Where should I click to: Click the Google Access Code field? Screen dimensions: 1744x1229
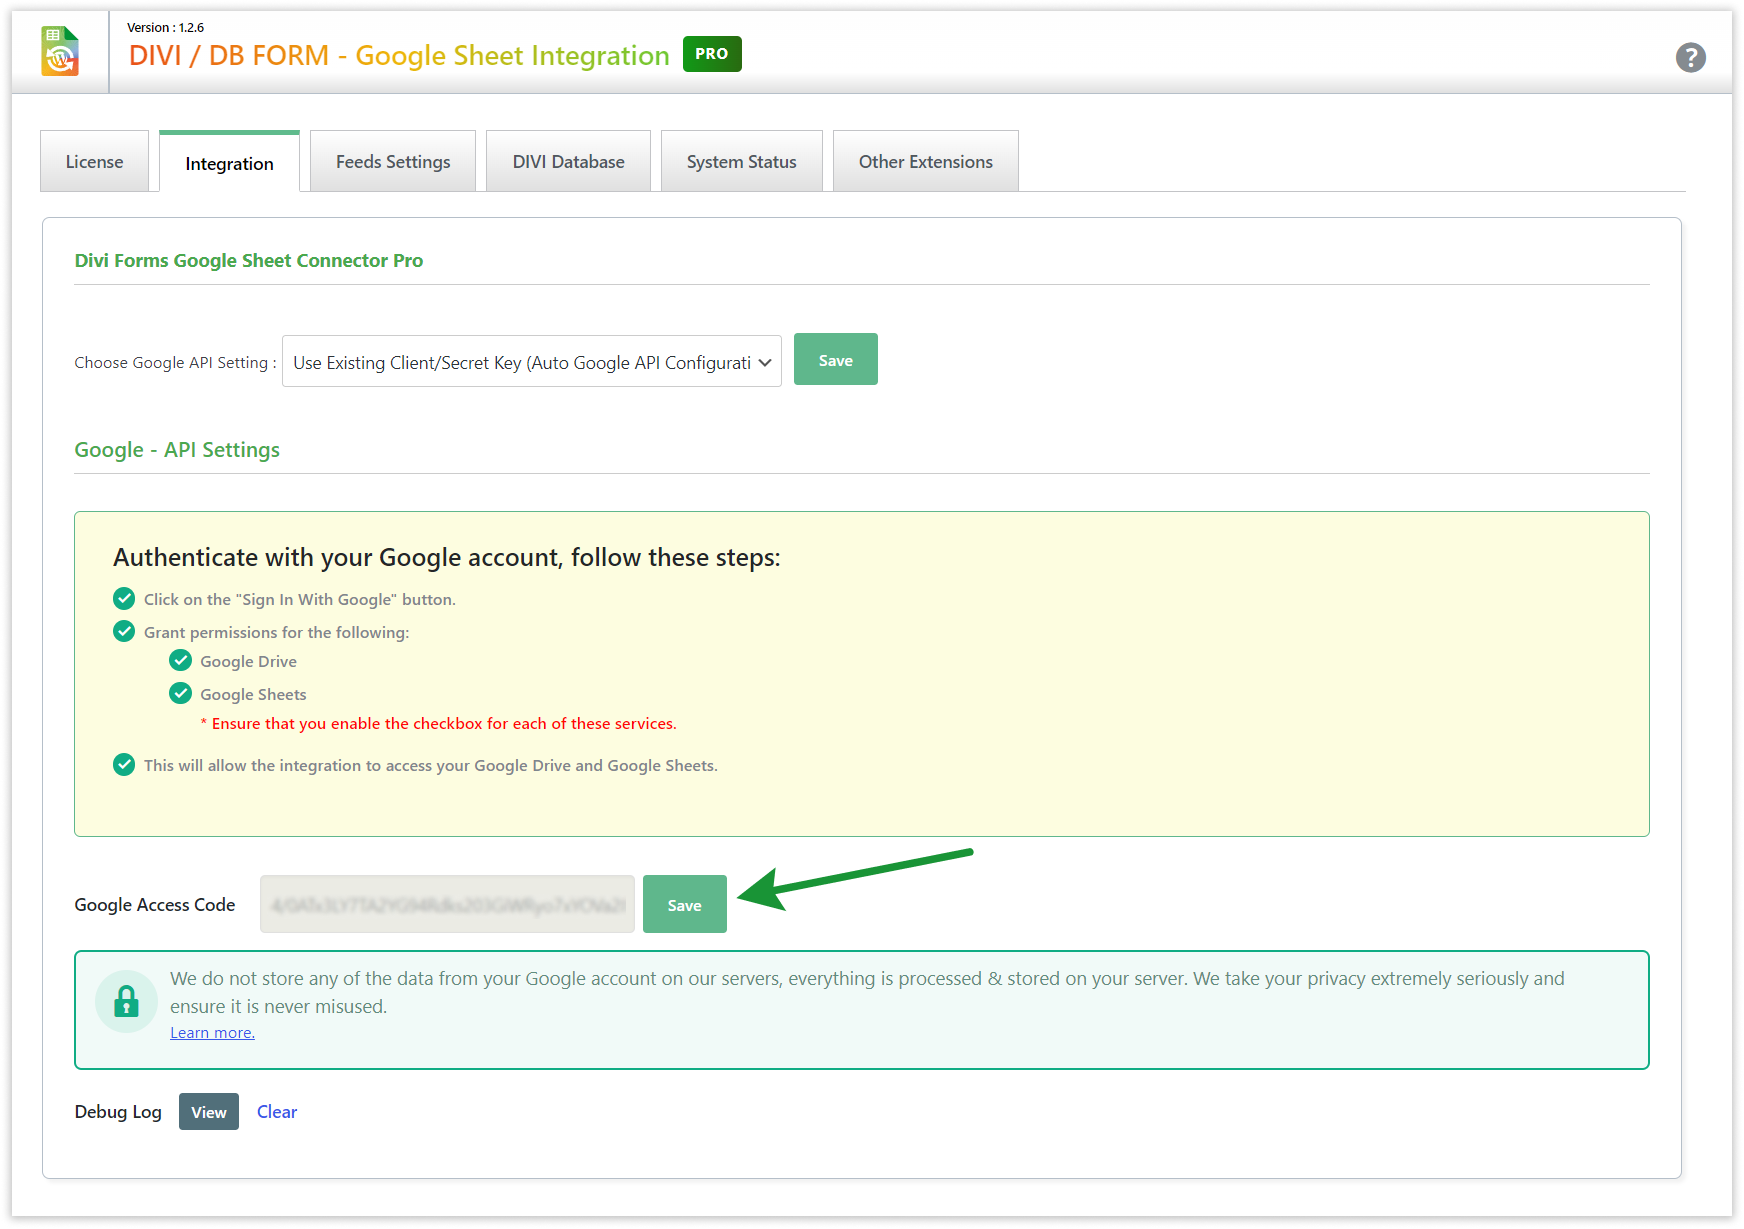point(447,905)
